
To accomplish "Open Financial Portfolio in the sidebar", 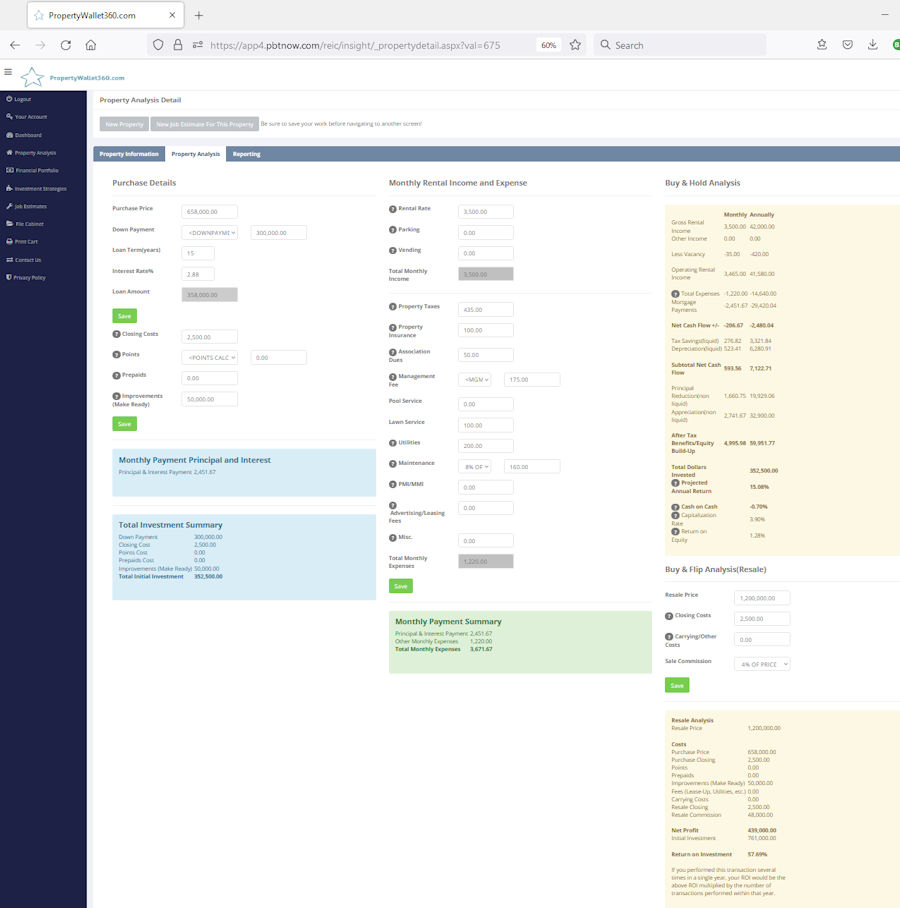I will pyautogui.click(x=32, y=171).
